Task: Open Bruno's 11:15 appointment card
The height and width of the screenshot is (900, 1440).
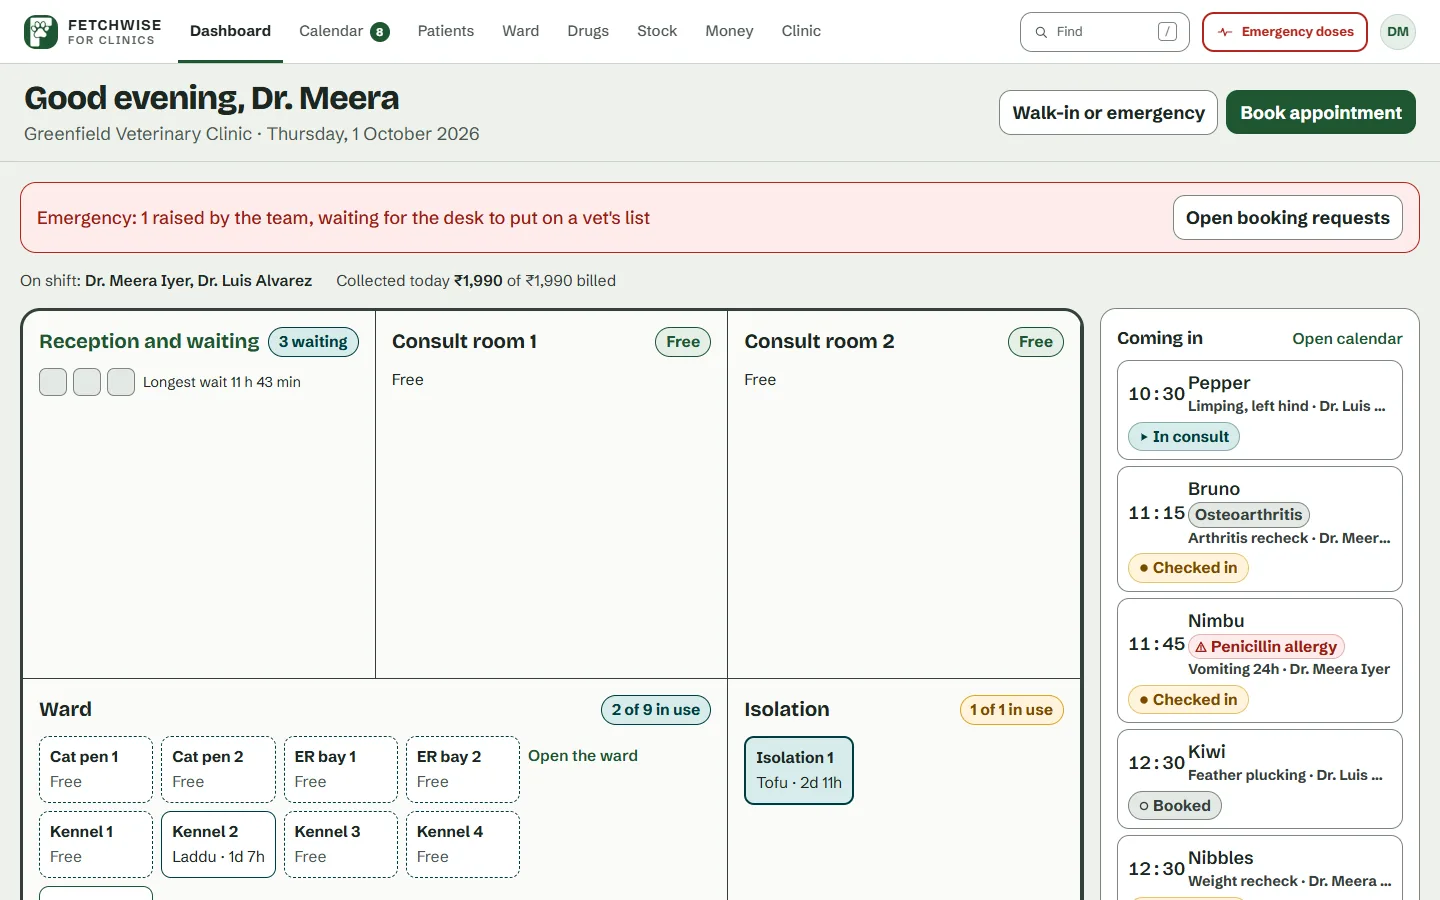Action: pyautogui.click(x=1260, y=529)
